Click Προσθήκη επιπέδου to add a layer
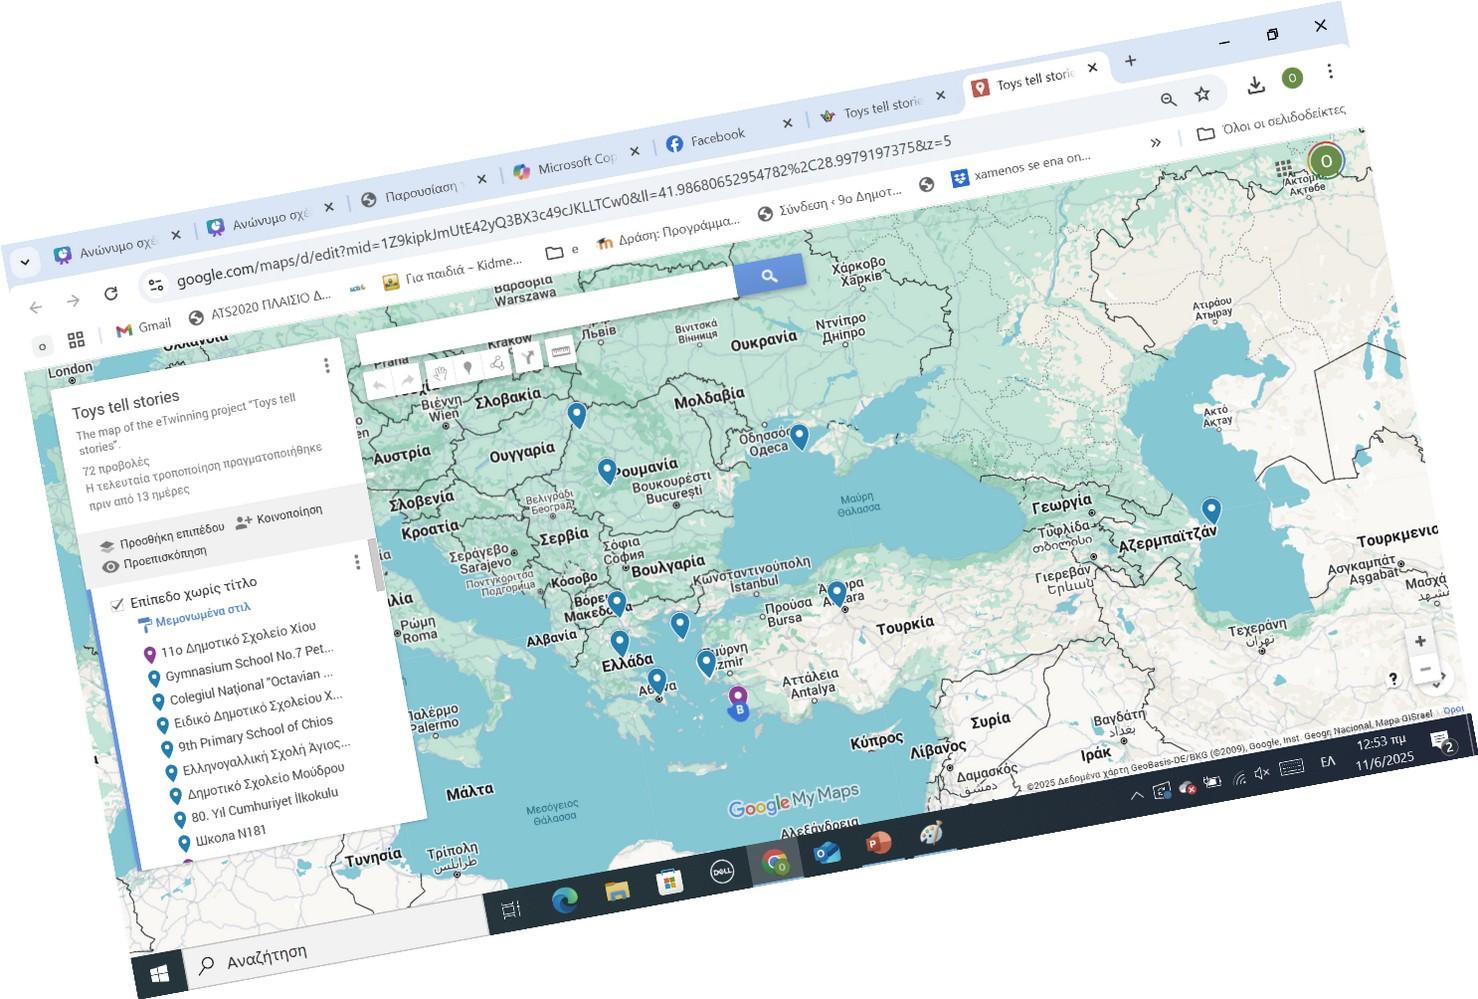Image resolution: width=1478 pixels, height=999 pixels. [162, 537]
